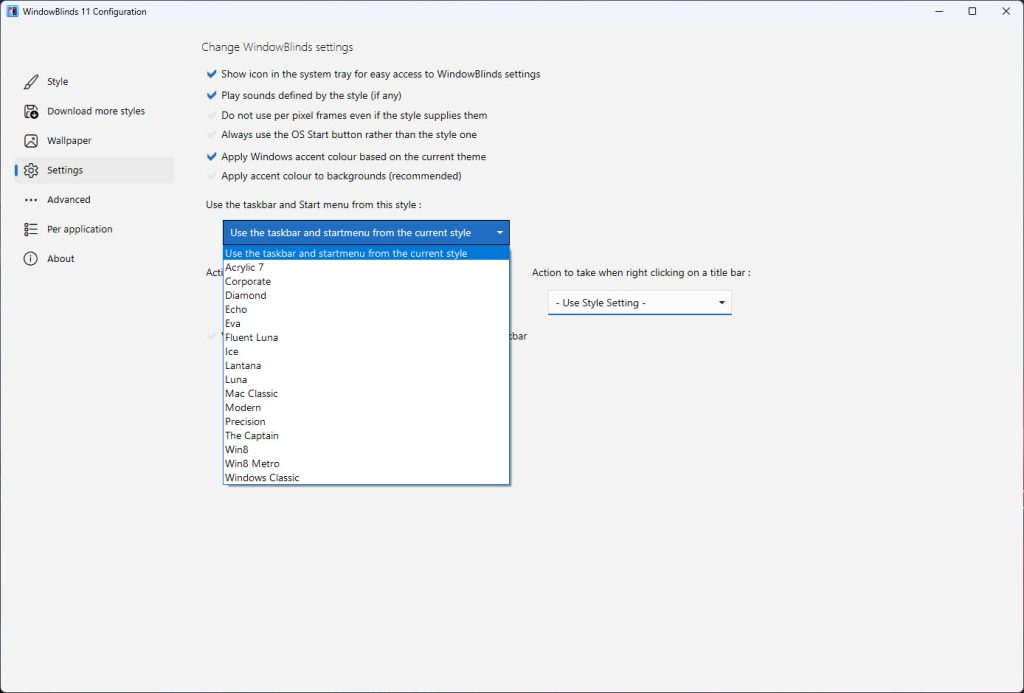Select Ice from the dropdown list
The height and width of the screenshot is (693, 1024).
pos(366,351)
